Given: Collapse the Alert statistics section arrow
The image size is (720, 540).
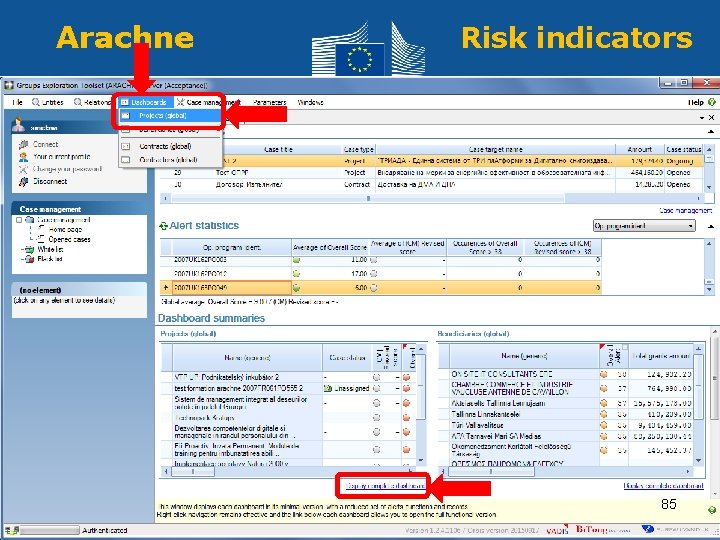Looking at the screenshot, I should coord(711,226).
